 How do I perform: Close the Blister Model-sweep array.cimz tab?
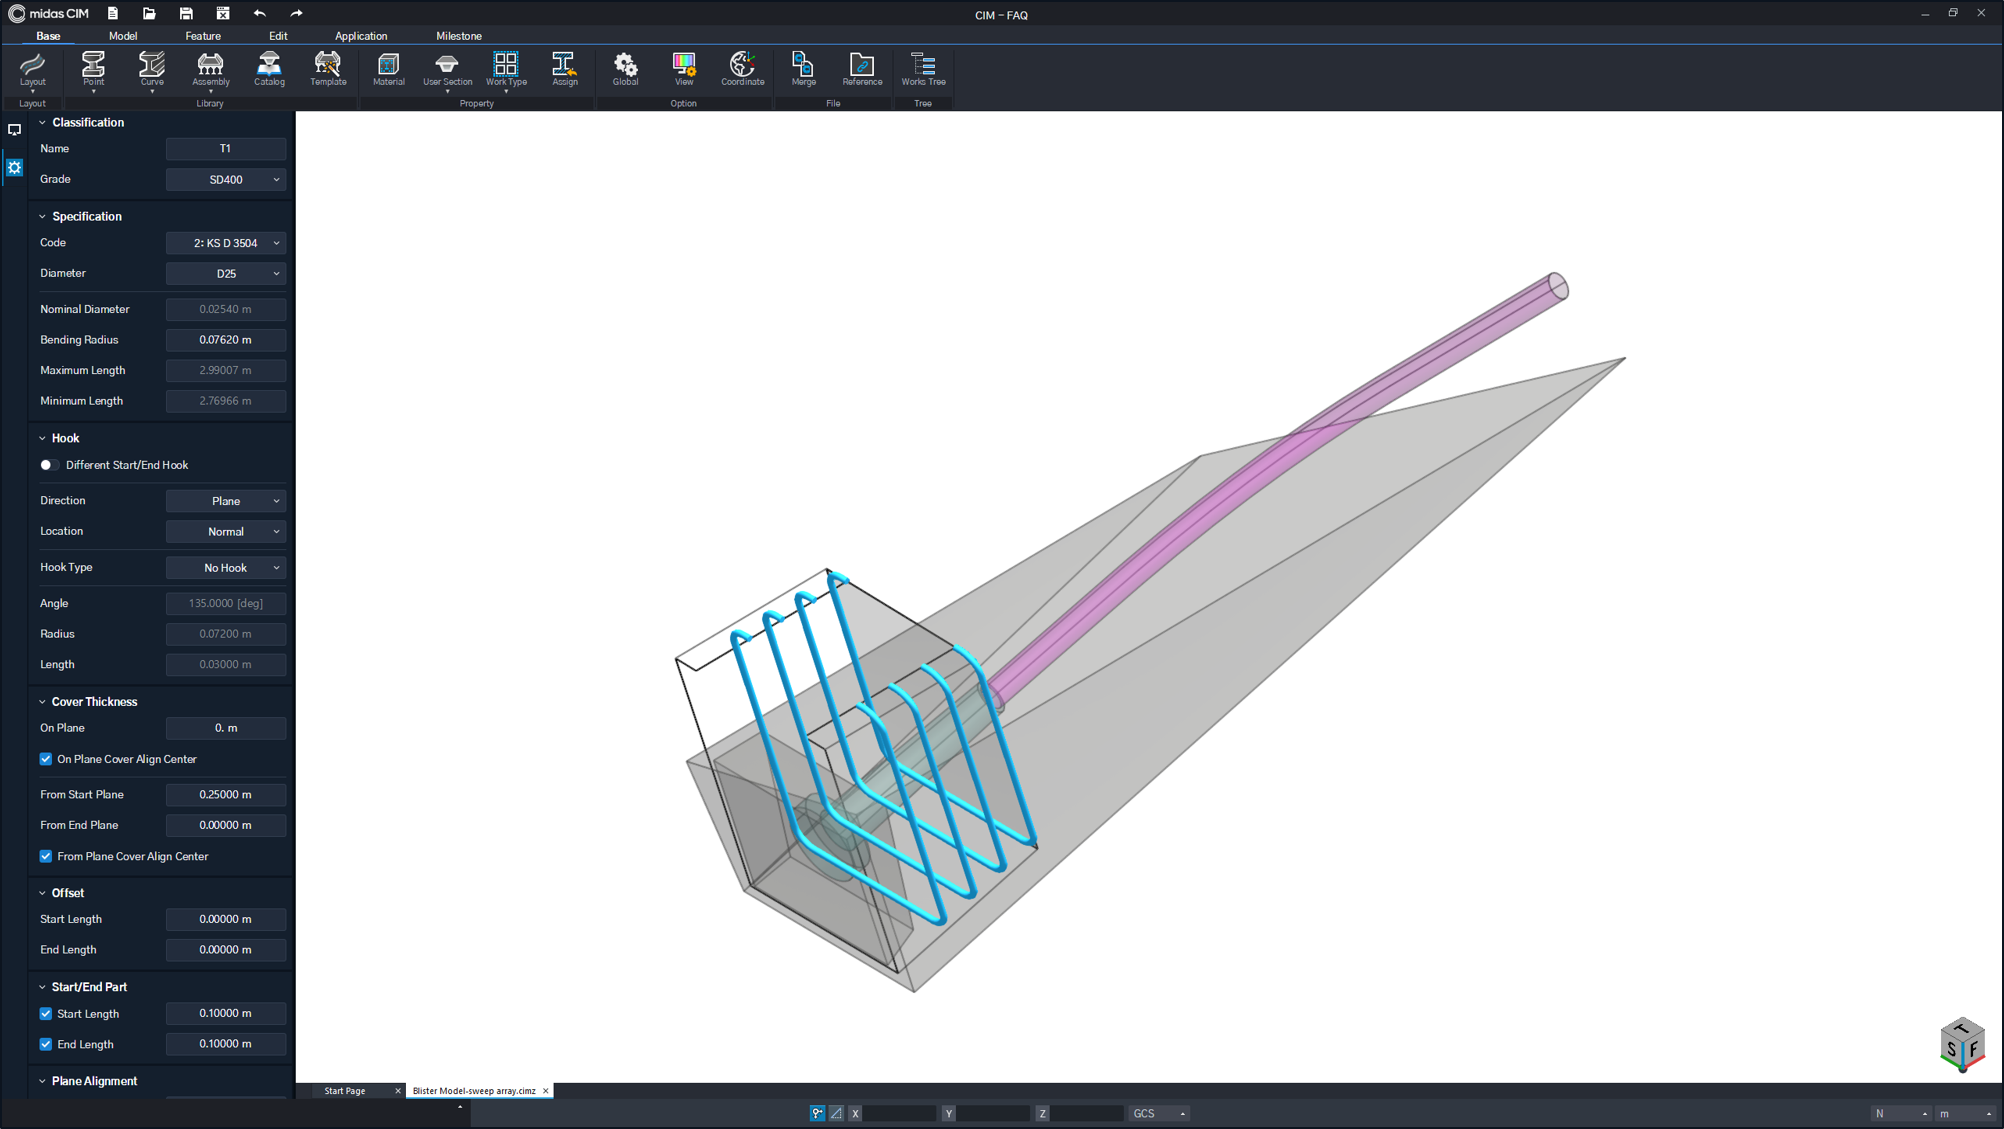point(546,1091)
